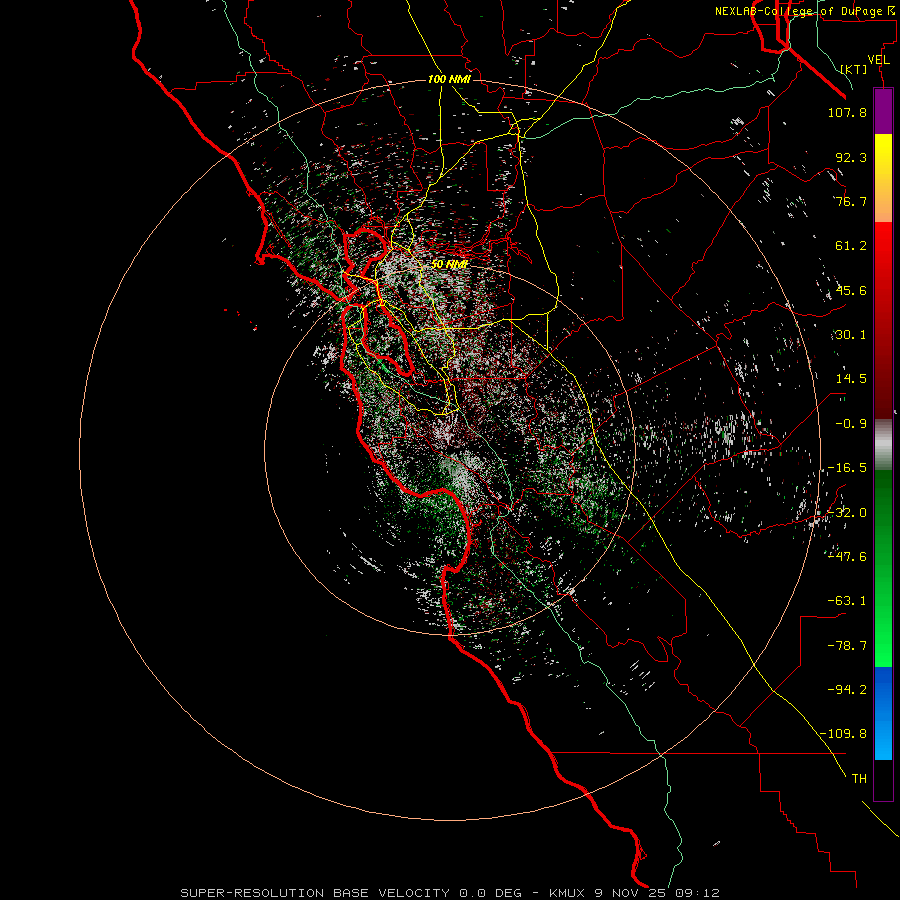The width and height of the screenshot is (900, 900).
Task: Click the -47.6 velocity scale value
Action: 847,557
